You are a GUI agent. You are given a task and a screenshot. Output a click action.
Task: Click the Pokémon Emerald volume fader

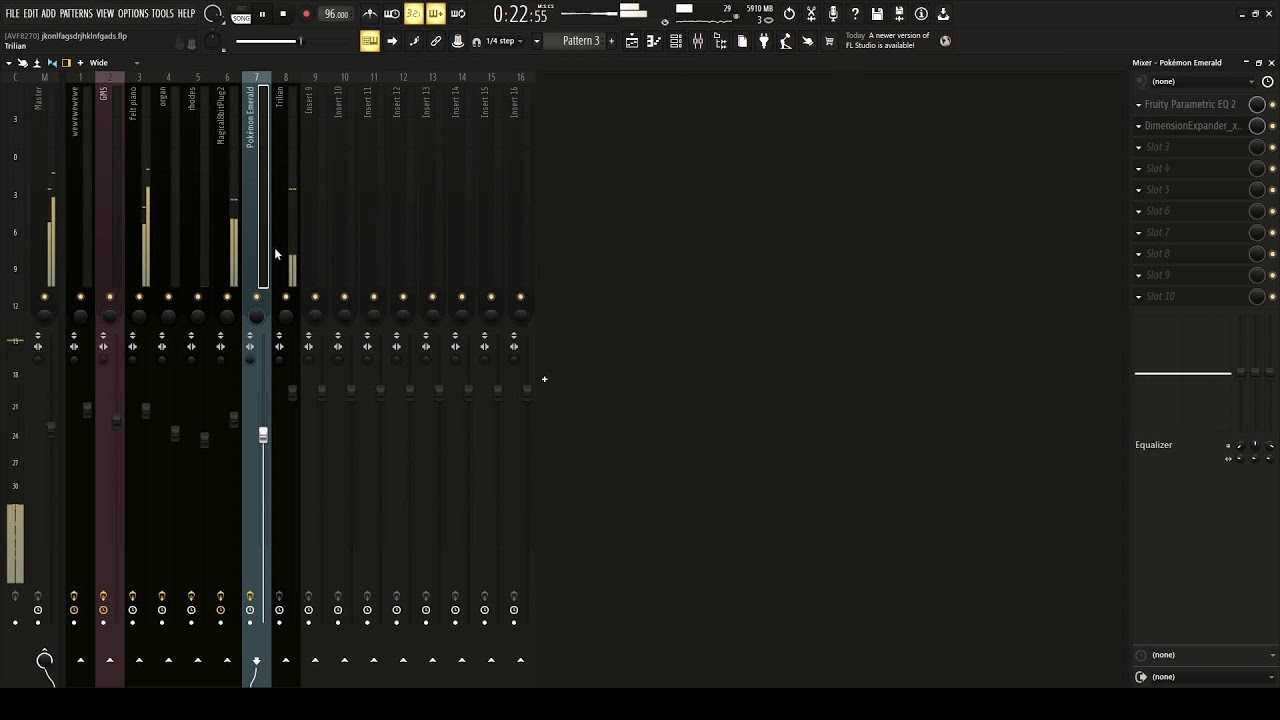263,435
